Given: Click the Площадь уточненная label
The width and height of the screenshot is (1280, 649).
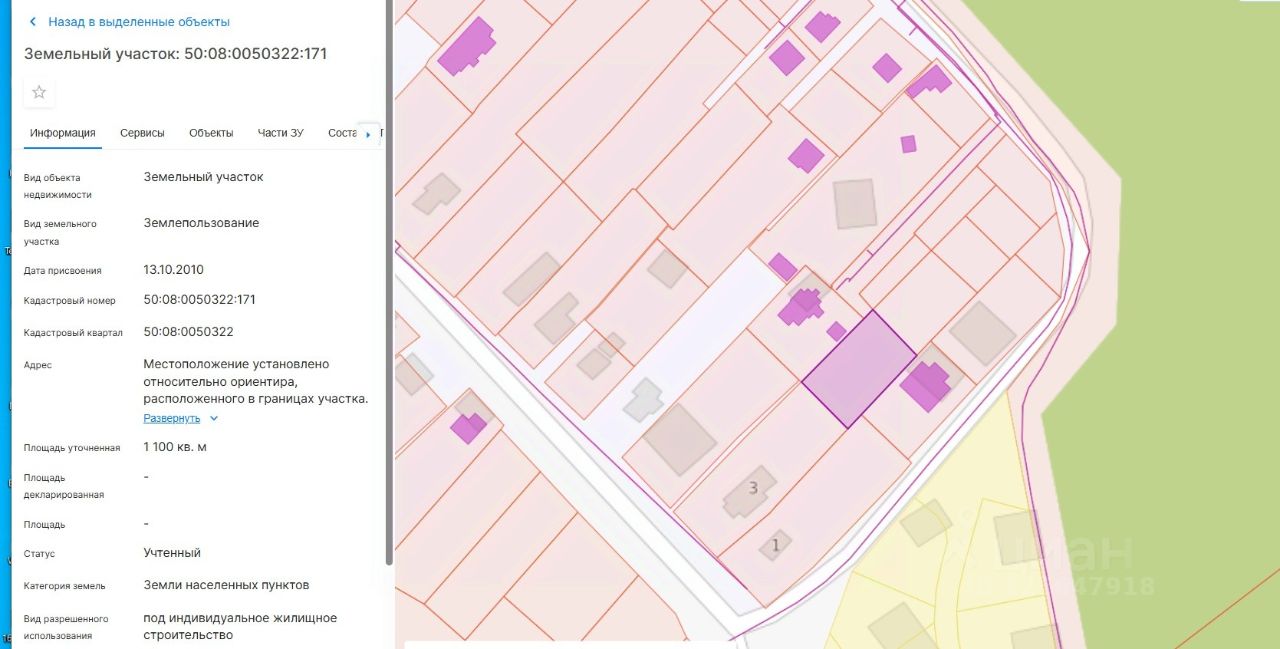Looking at the screenshot, I should coord(72,448).
